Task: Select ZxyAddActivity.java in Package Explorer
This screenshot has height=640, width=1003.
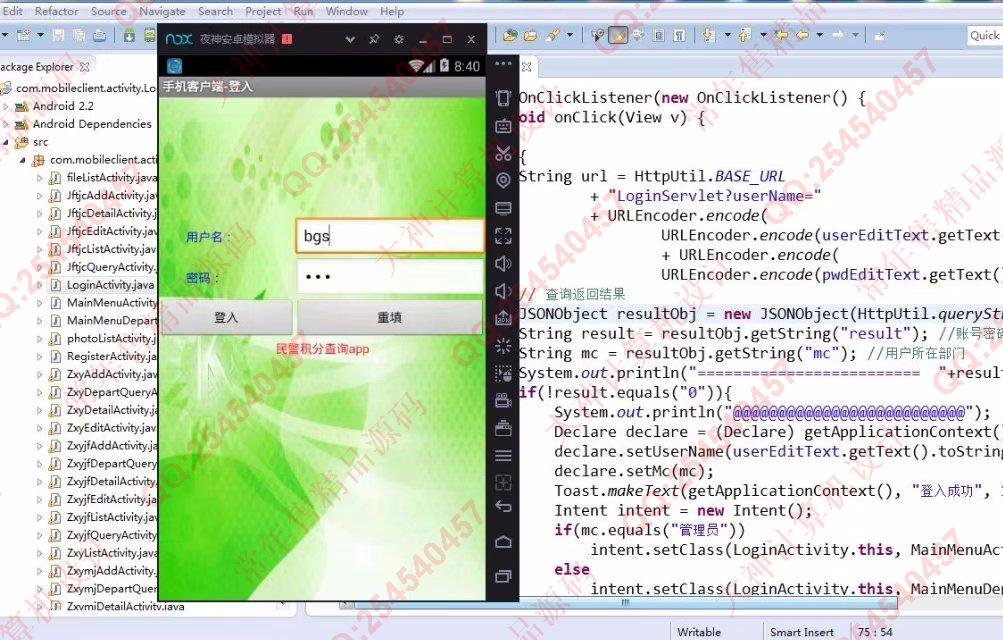Action: coord(111,375)
